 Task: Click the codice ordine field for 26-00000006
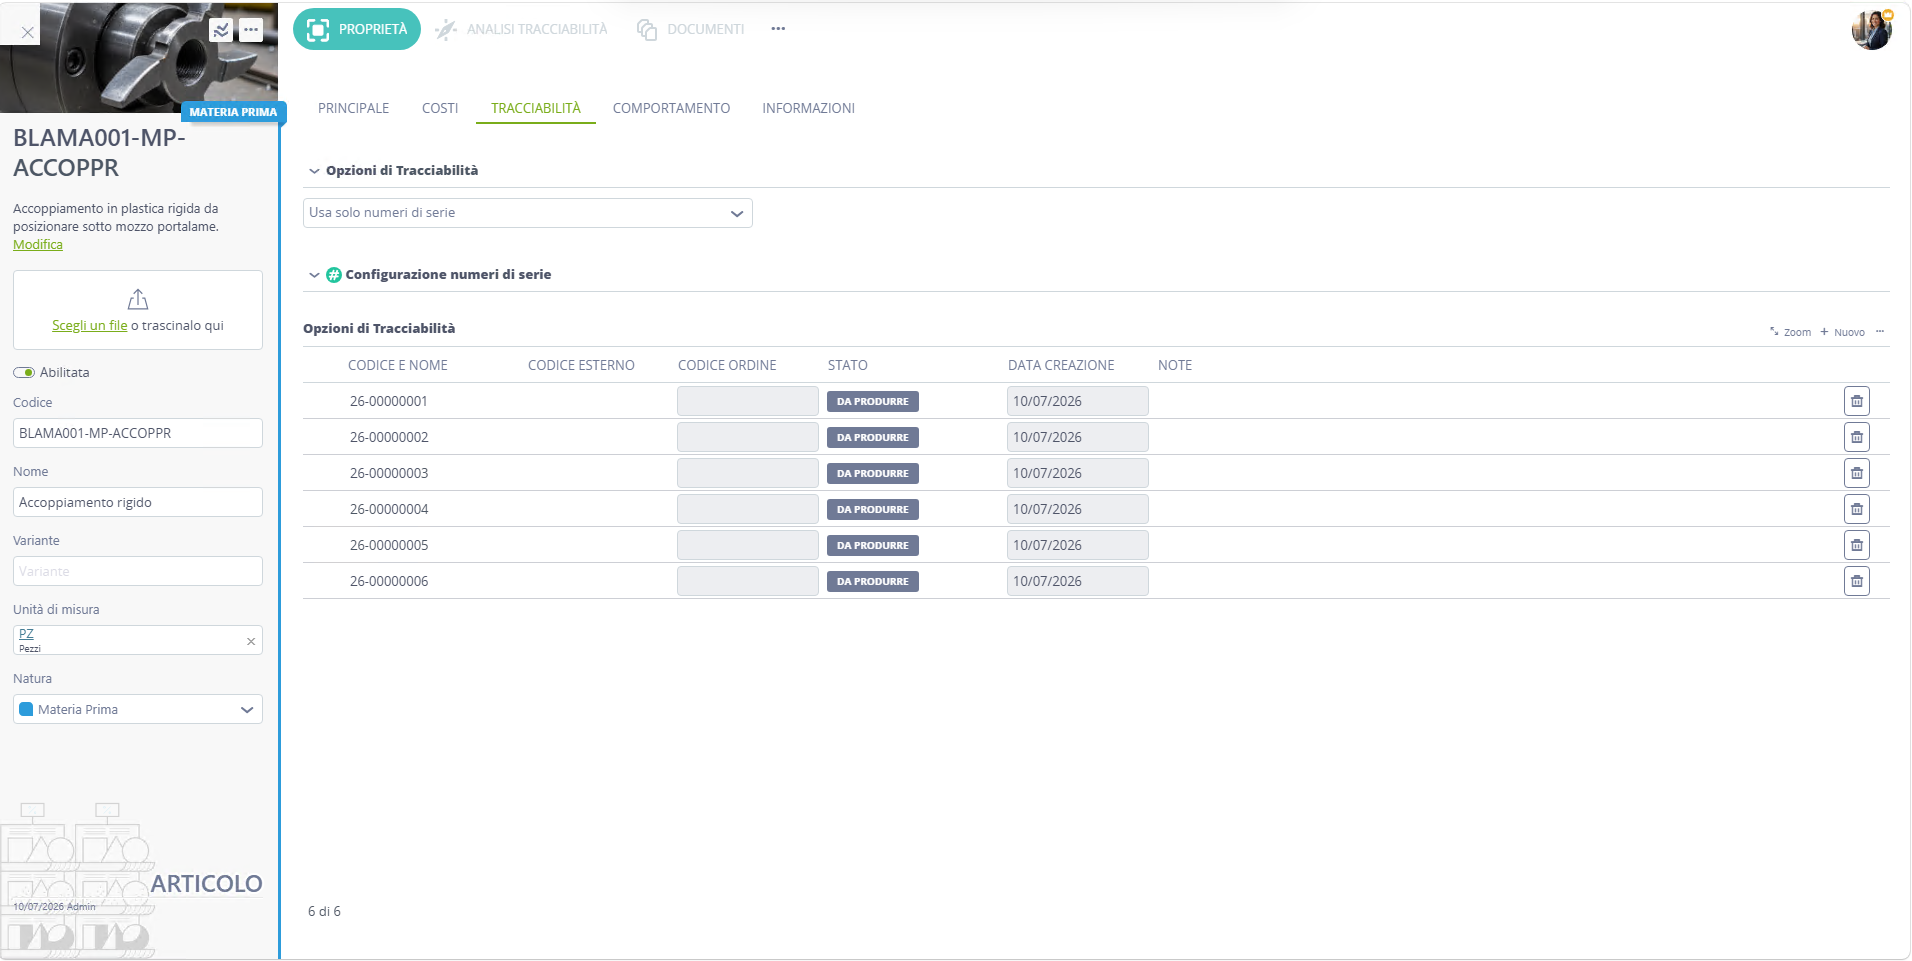click(x=748, y=581)
